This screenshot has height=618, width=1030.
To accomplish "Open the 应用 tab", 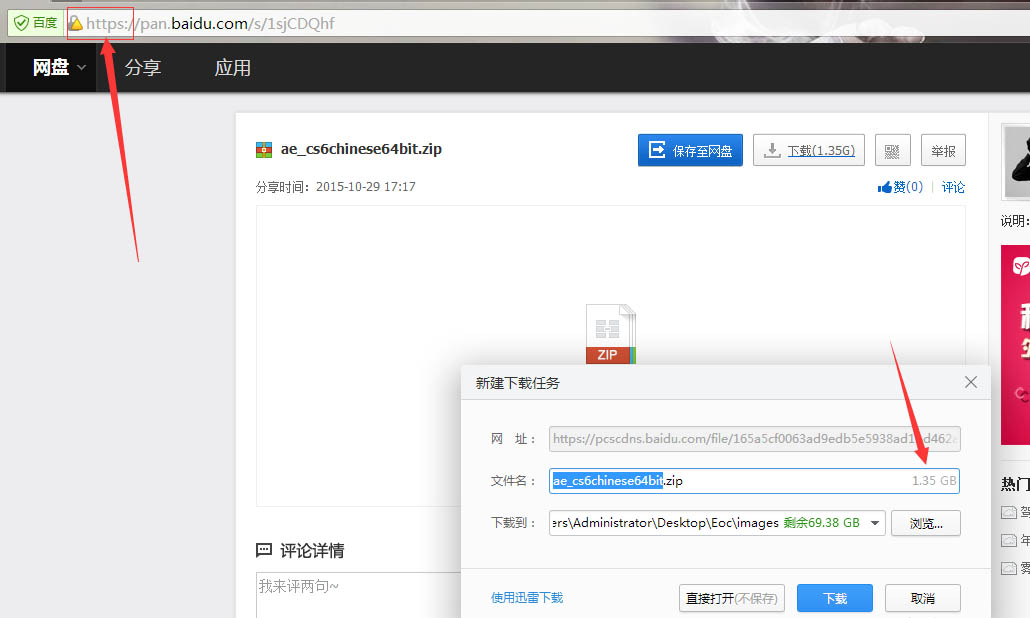I will click(233, 67).
